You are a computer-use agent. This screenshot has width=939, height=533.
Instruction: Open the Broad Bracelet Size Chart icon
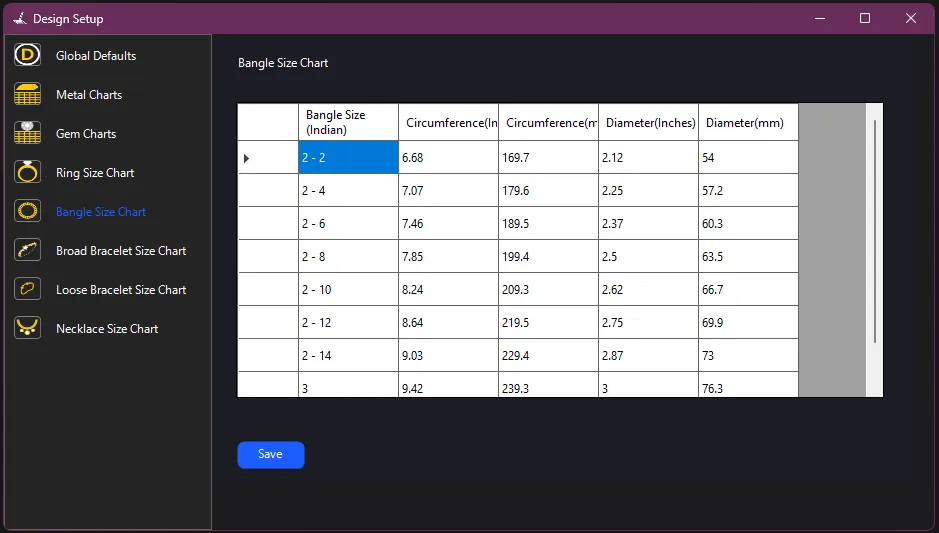27,251
